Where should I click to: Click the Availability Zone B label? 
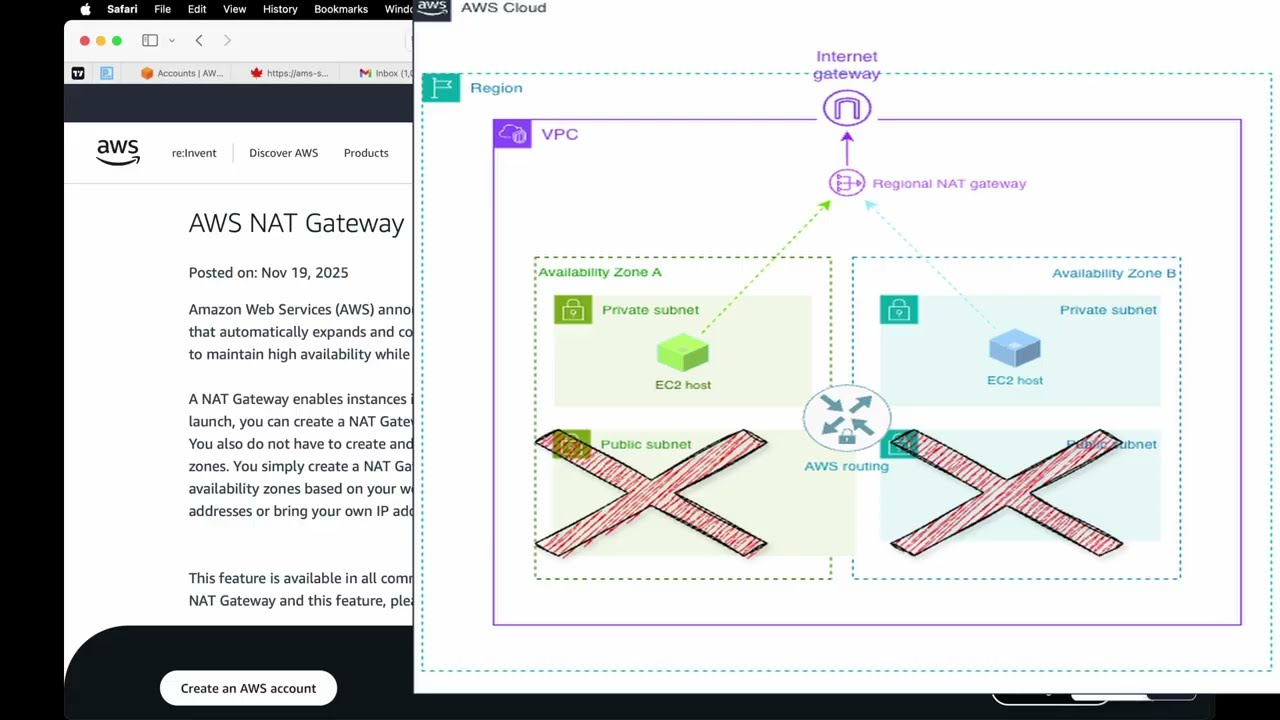(1114, 273)
